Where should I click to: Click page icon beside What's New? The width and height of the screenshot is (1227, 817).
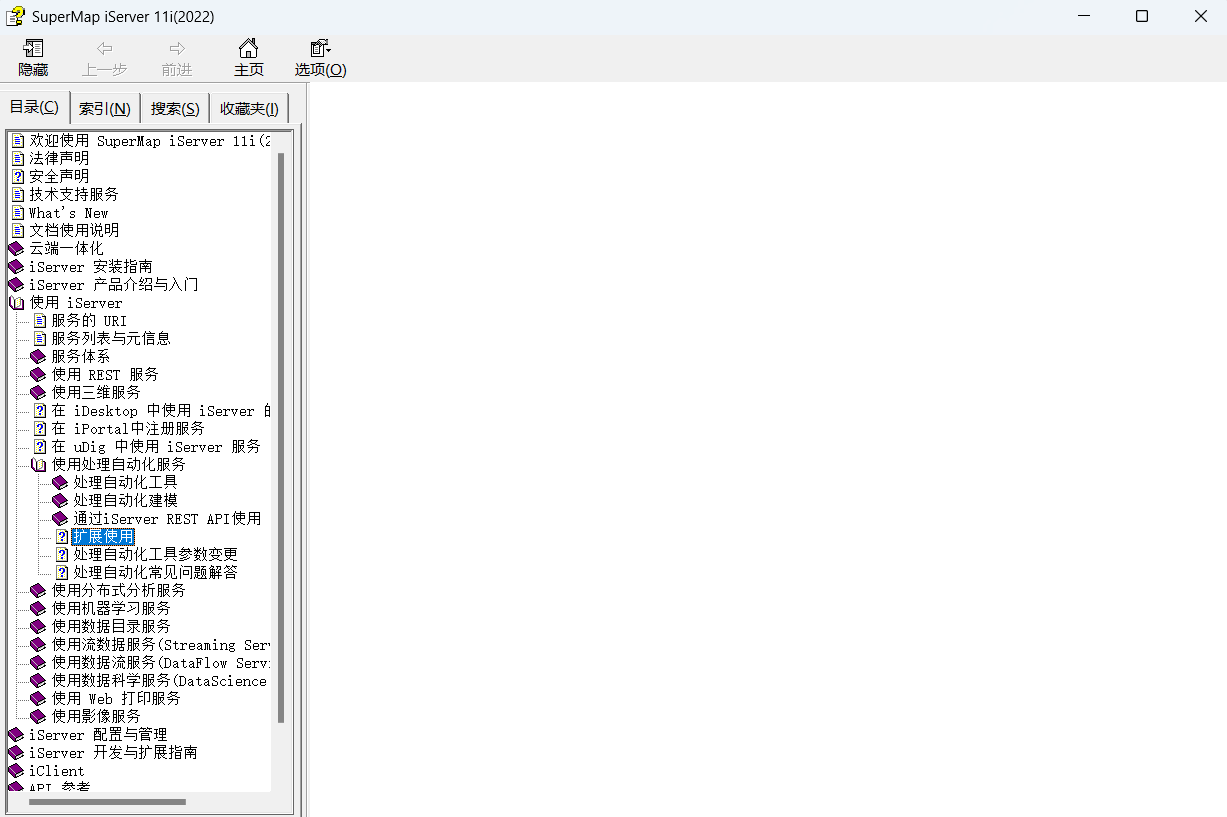tap(17, 212)
